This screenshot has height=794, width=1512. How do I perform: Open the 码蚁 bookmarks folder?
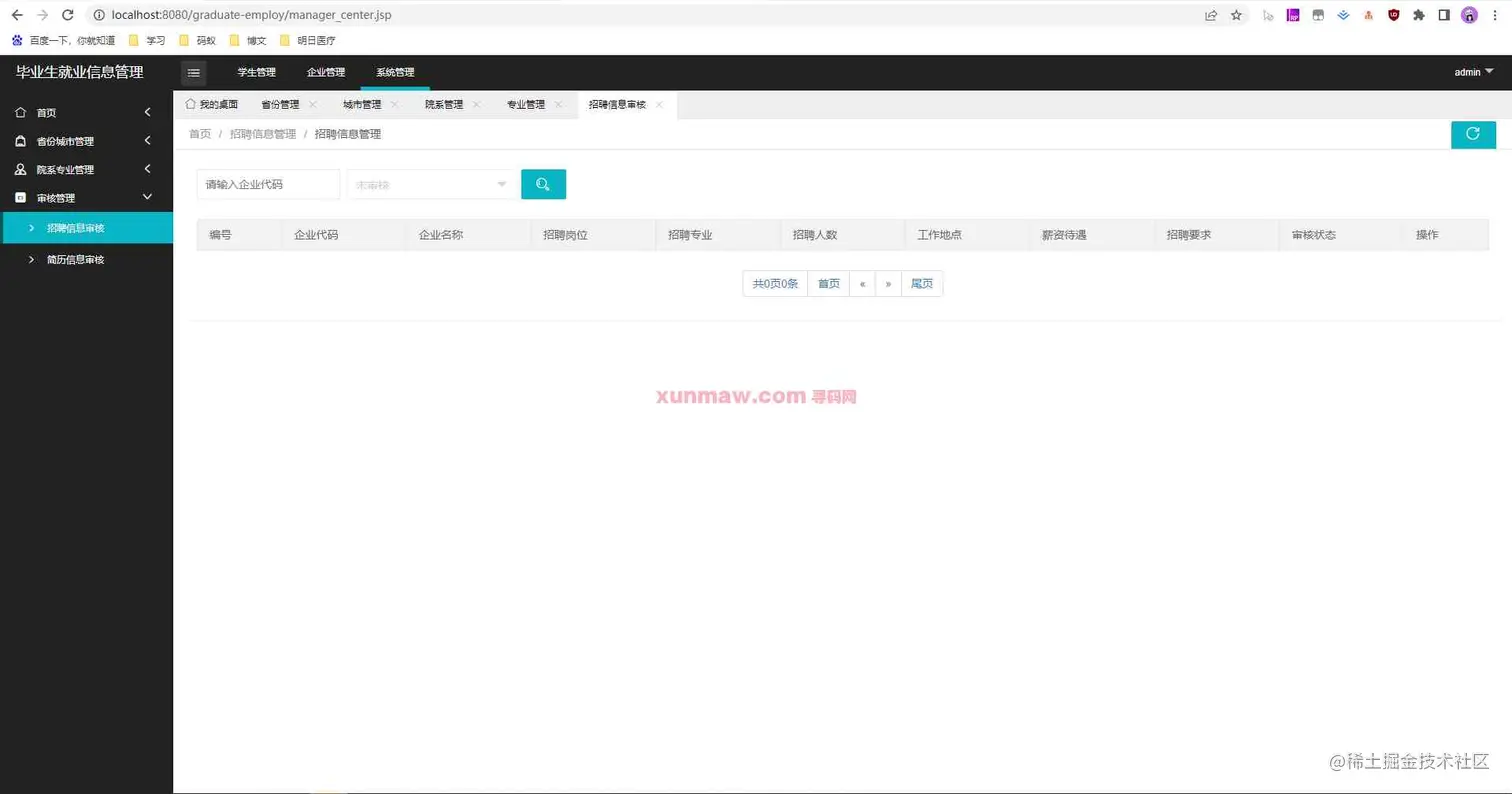pyautogui.click(x=197, y=41)
